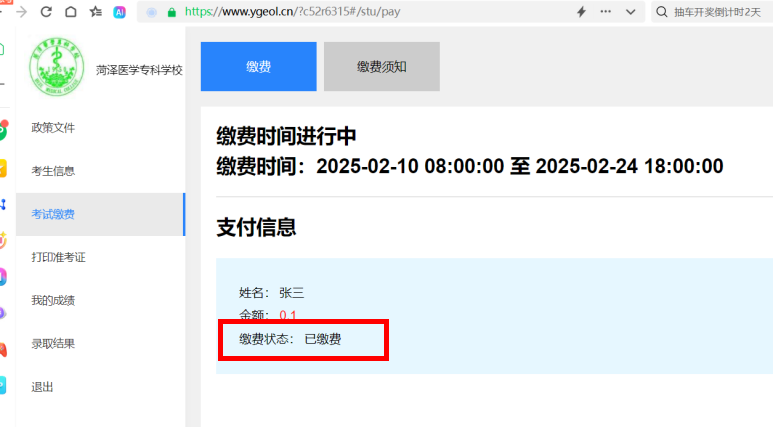Go to 打印准考证 page
The image size is (774, 428).
click(x=58, y=257)
